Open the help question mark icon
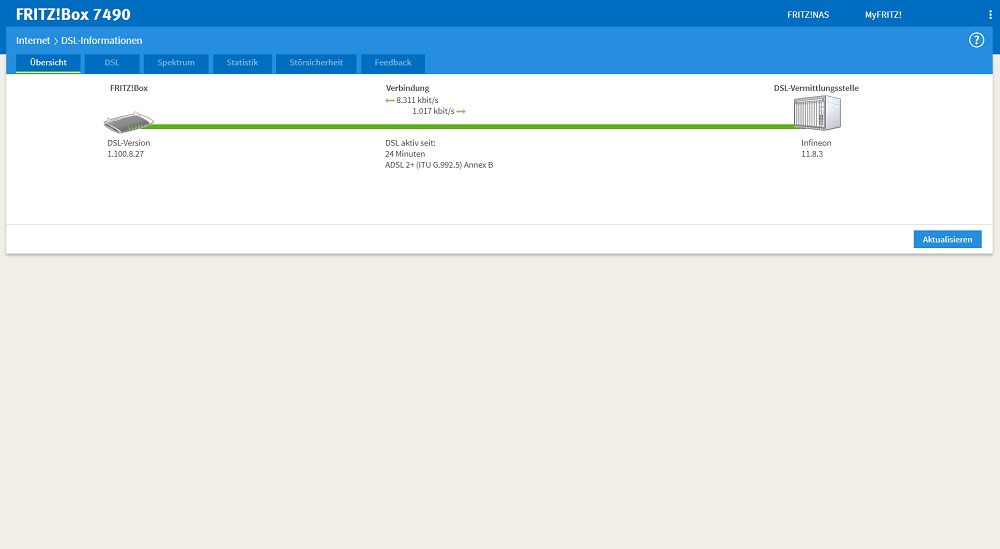 tap(976, 40)
